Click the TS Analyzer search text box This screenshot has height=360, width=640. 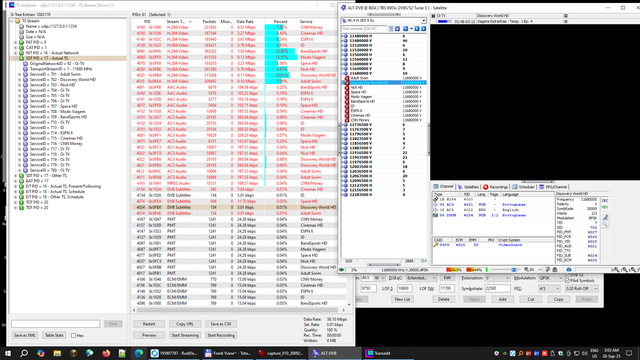[56, 324]
